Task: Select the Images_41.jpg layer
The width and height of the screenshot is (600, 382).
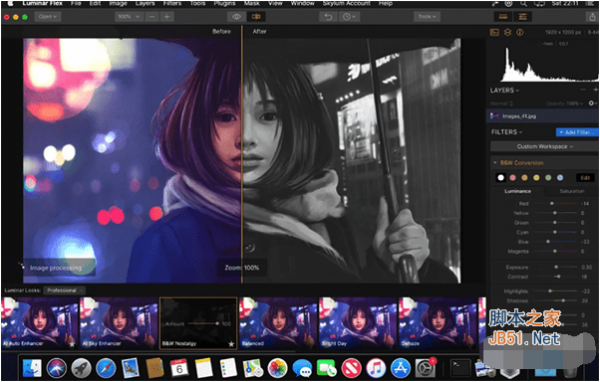Action: point(542,116)
